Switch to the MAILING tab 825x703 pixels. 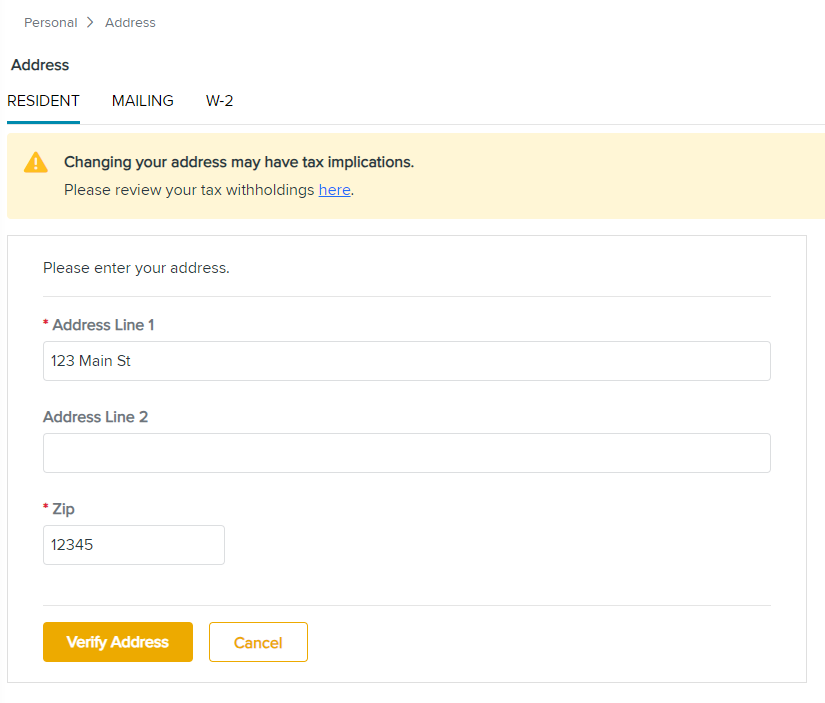pyautogui.click(x=142, y=101)
